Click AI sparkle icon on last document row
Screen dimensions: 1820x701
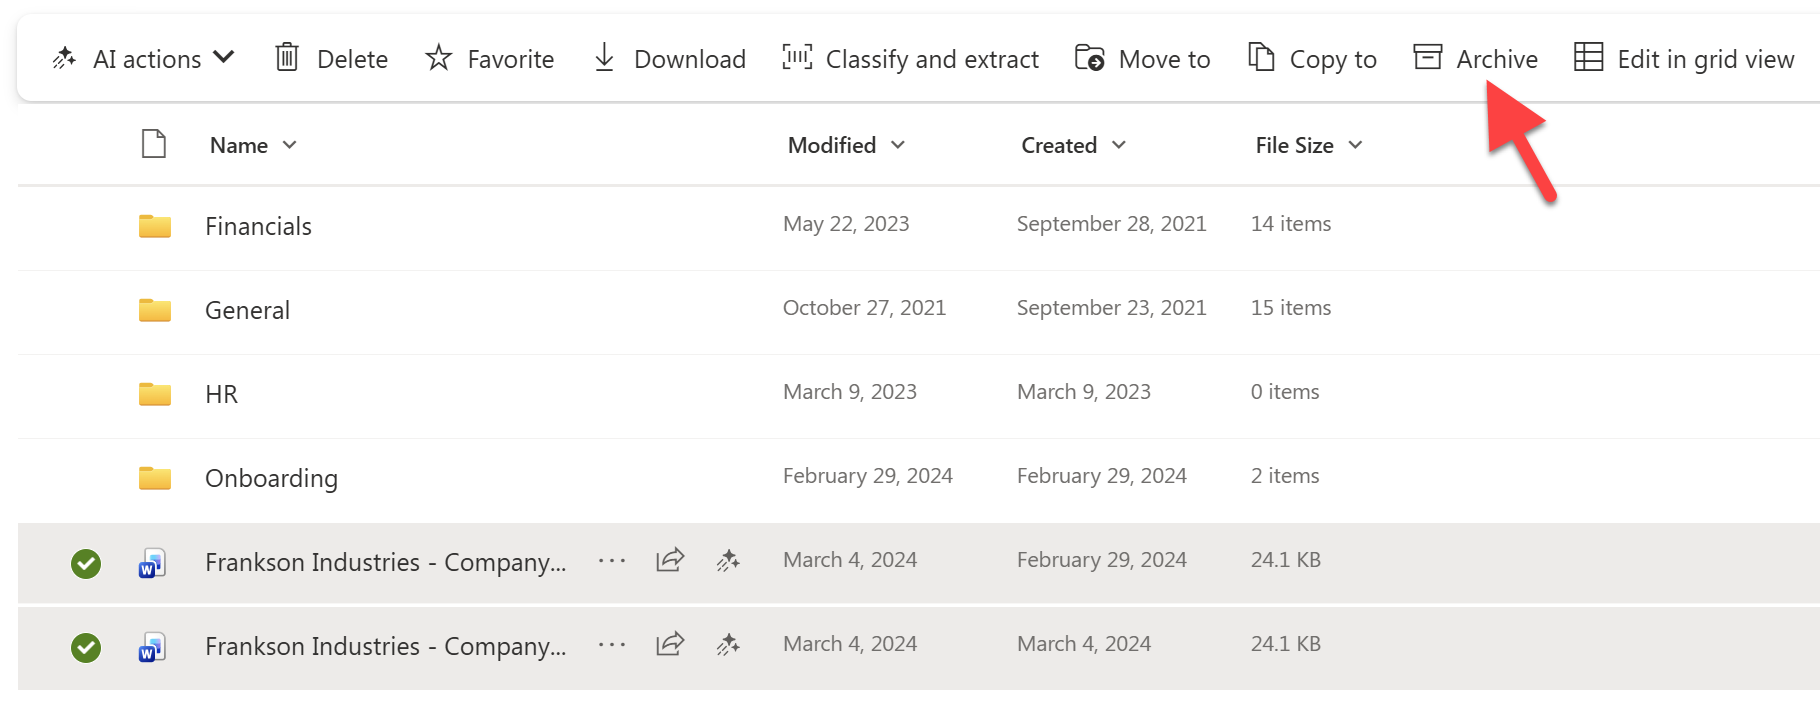click(x=728, y=645)
